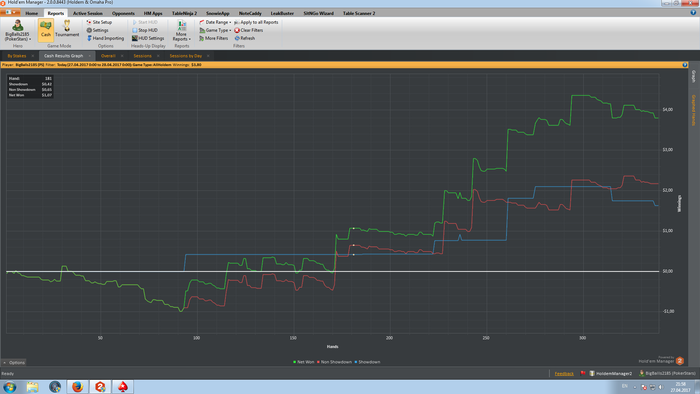
Task: Click the taskbar clock showing 27.04.2017
Action: pos(680,387)
